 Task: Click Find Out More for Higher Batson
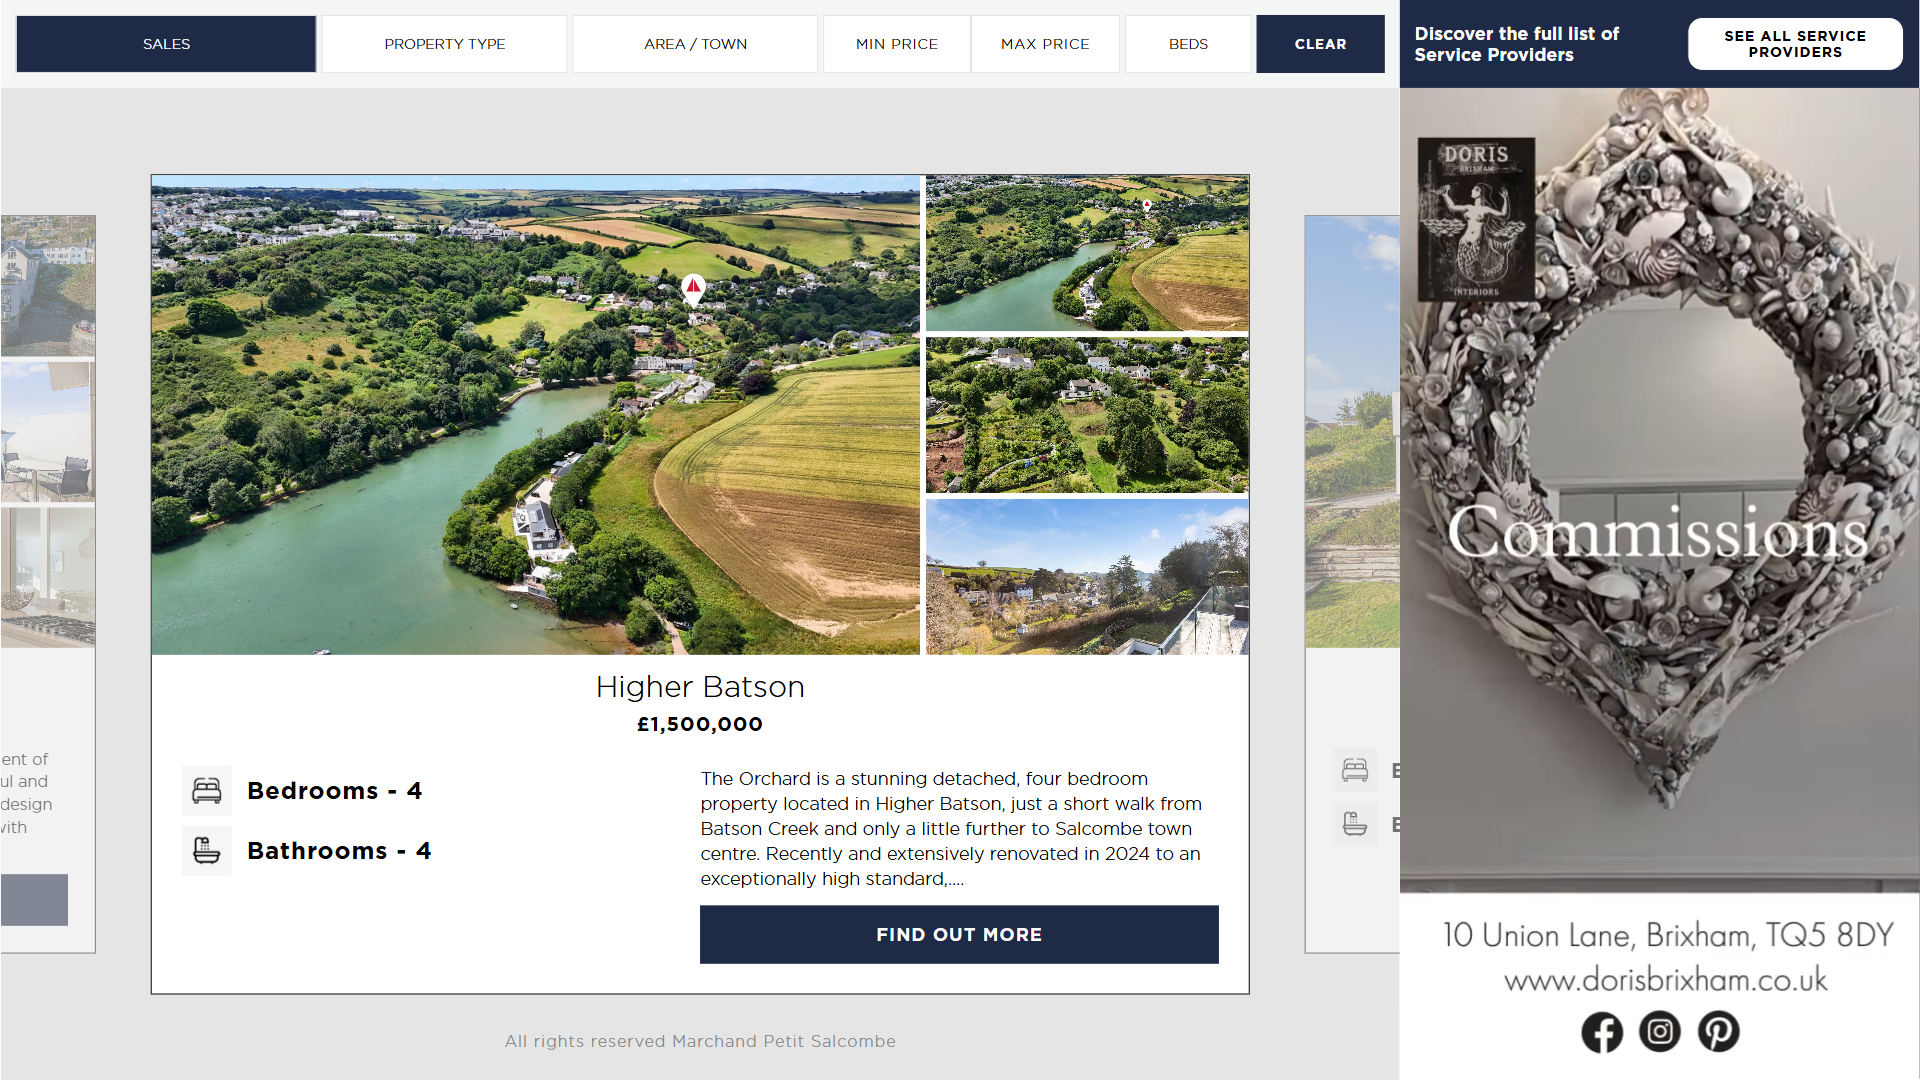pyautogui.click(x=958, y=934)
